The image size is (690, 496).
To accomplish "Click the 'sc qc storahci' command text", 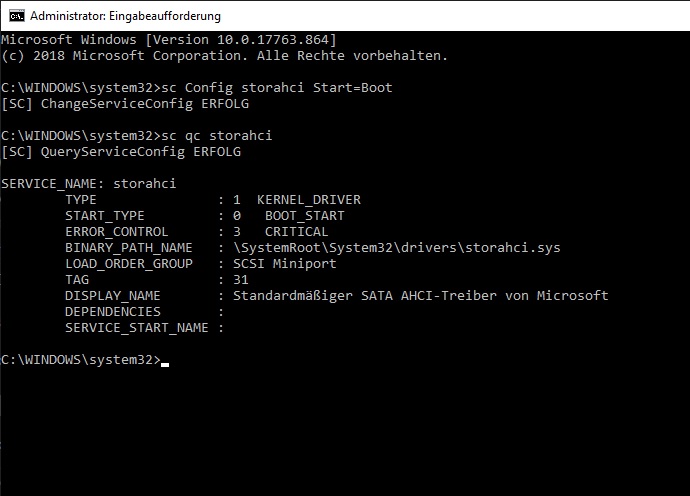I will coord(217,136).
